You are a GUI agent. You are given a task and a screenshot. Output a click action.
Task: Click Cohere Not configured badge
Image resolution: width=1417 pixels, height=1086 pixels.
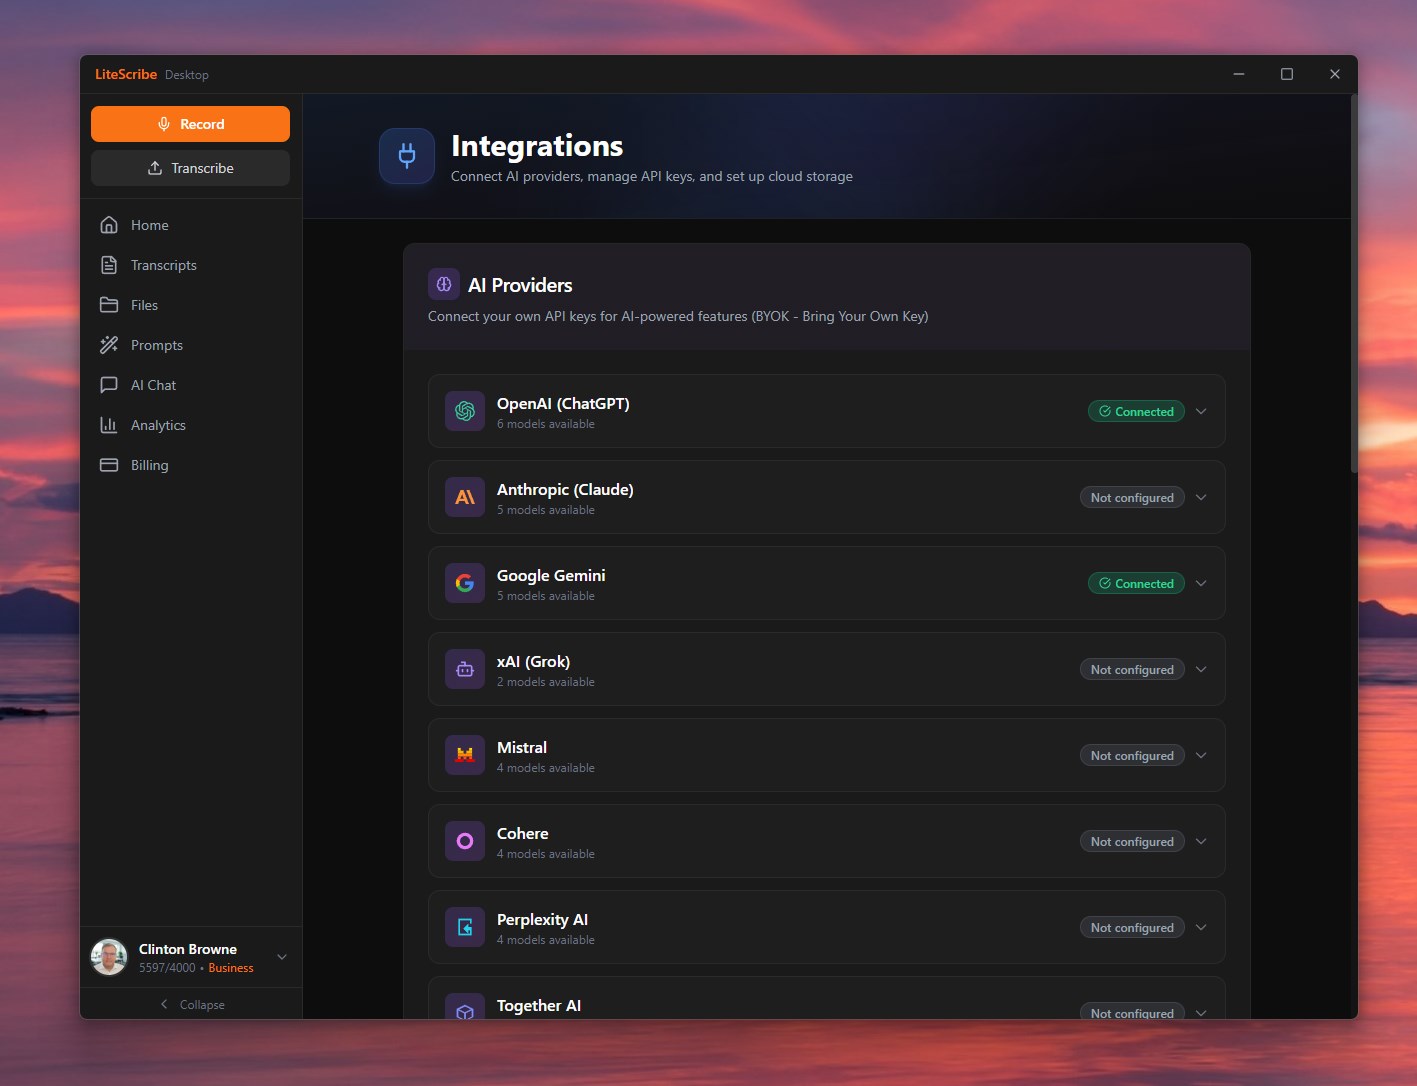pos(1132,841)
